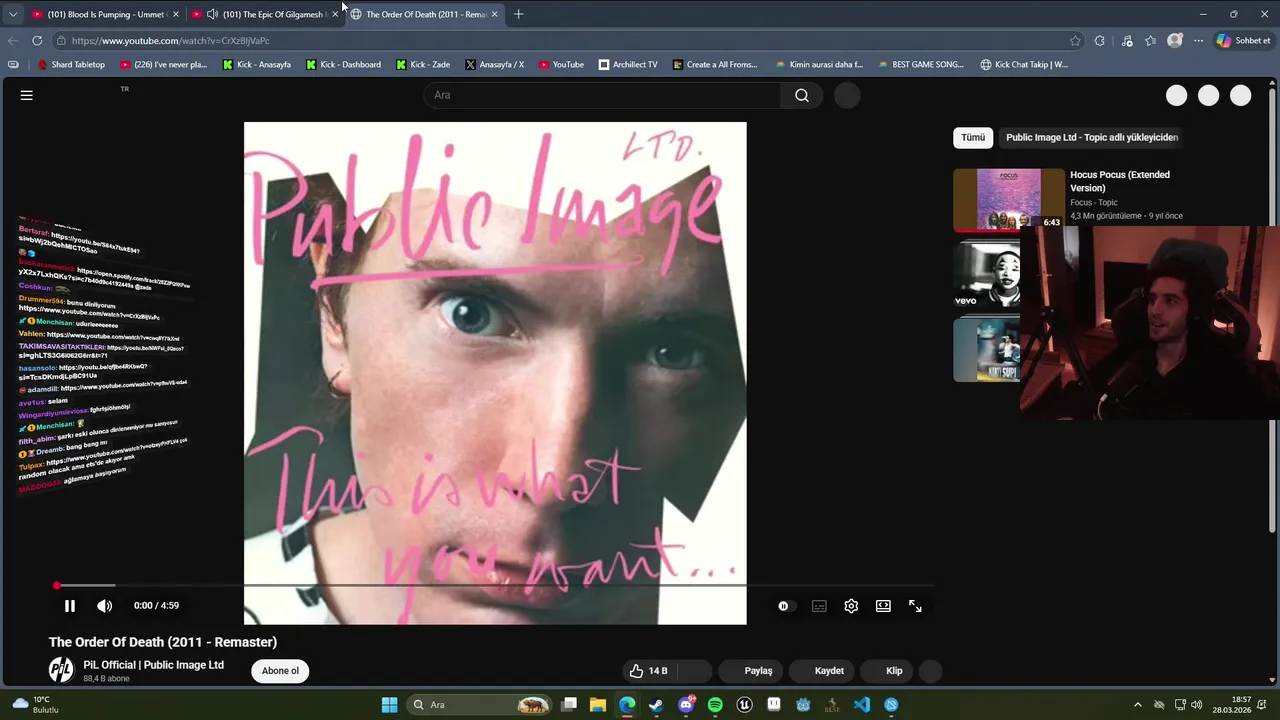Open the volume icon in the system tray

(1197, 705)
